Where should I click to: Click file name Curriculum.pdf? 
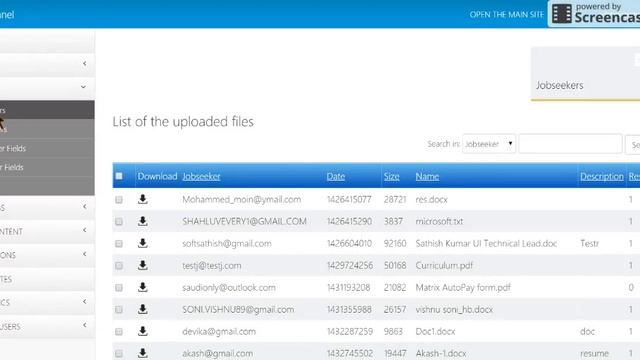tap(444, 265)
